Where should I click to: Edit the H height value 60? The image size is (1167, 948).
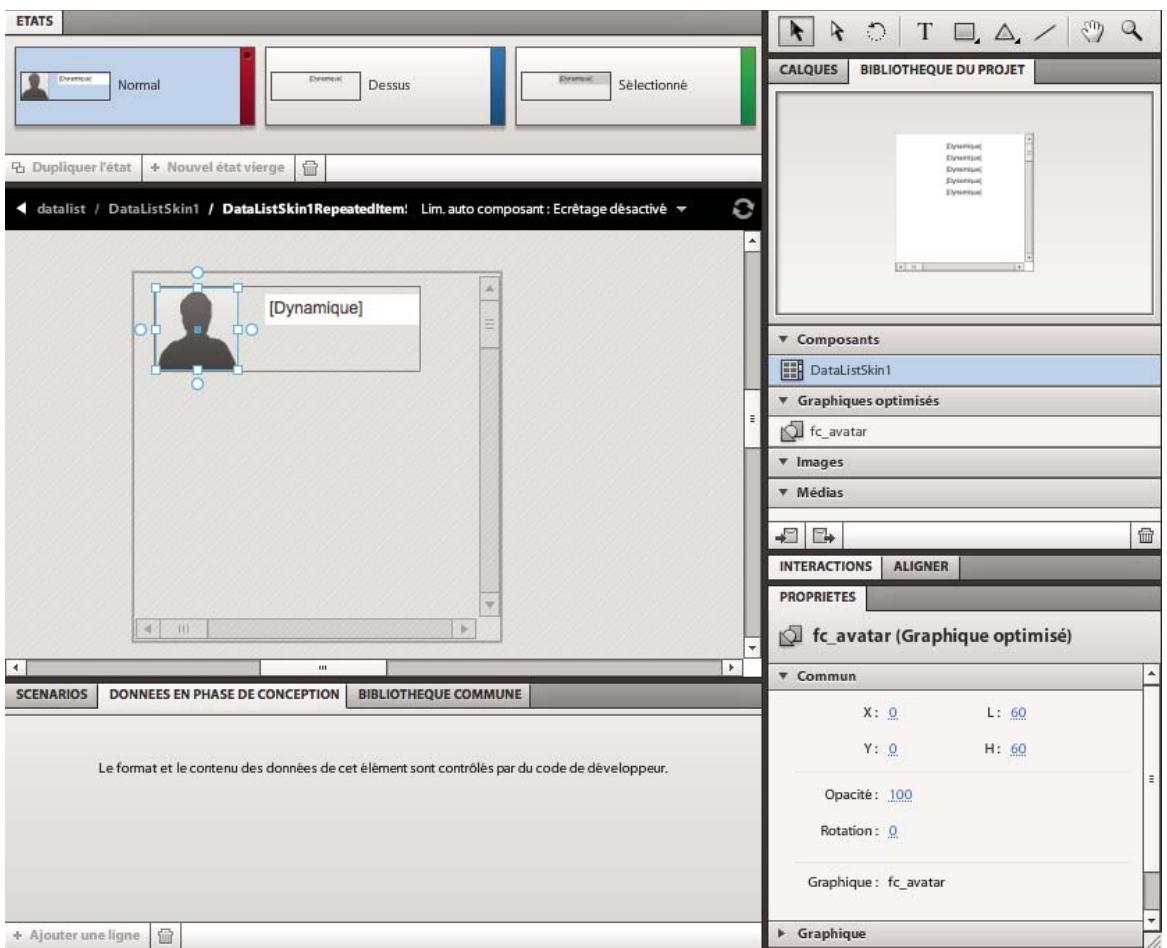1018,749
